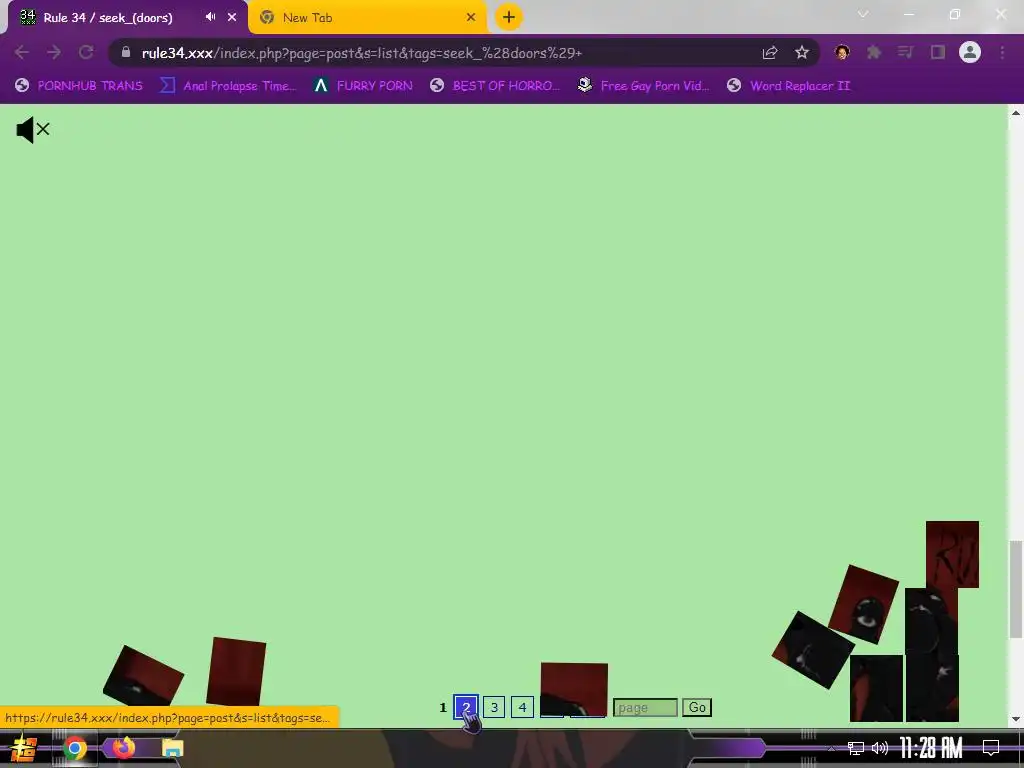Screen dimensions: 1024x768
Task: Click the page number input field
Action: tap(645, 707)
